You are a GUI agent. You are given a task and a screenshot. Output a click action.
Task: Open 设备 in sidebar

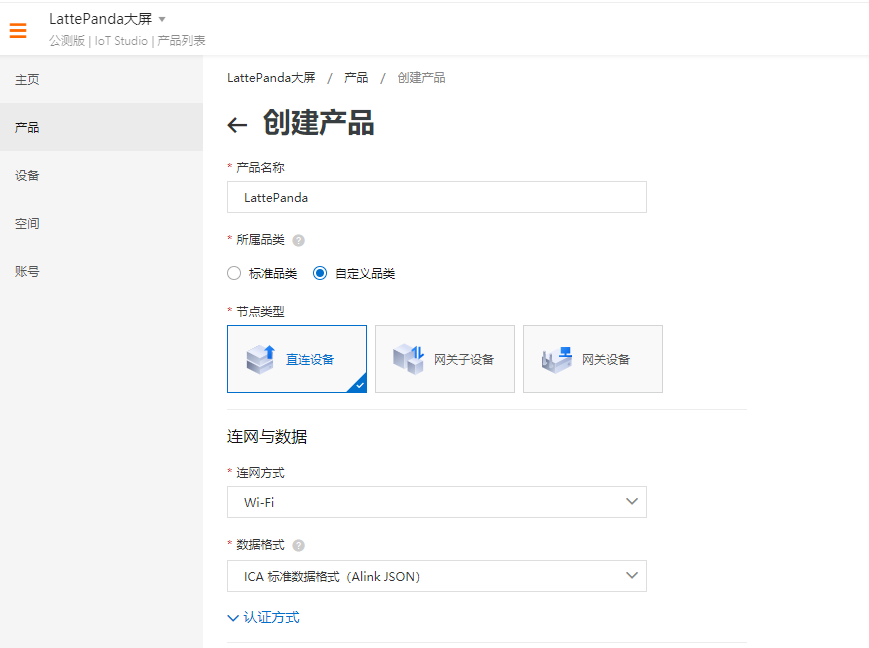pos(101,175)
